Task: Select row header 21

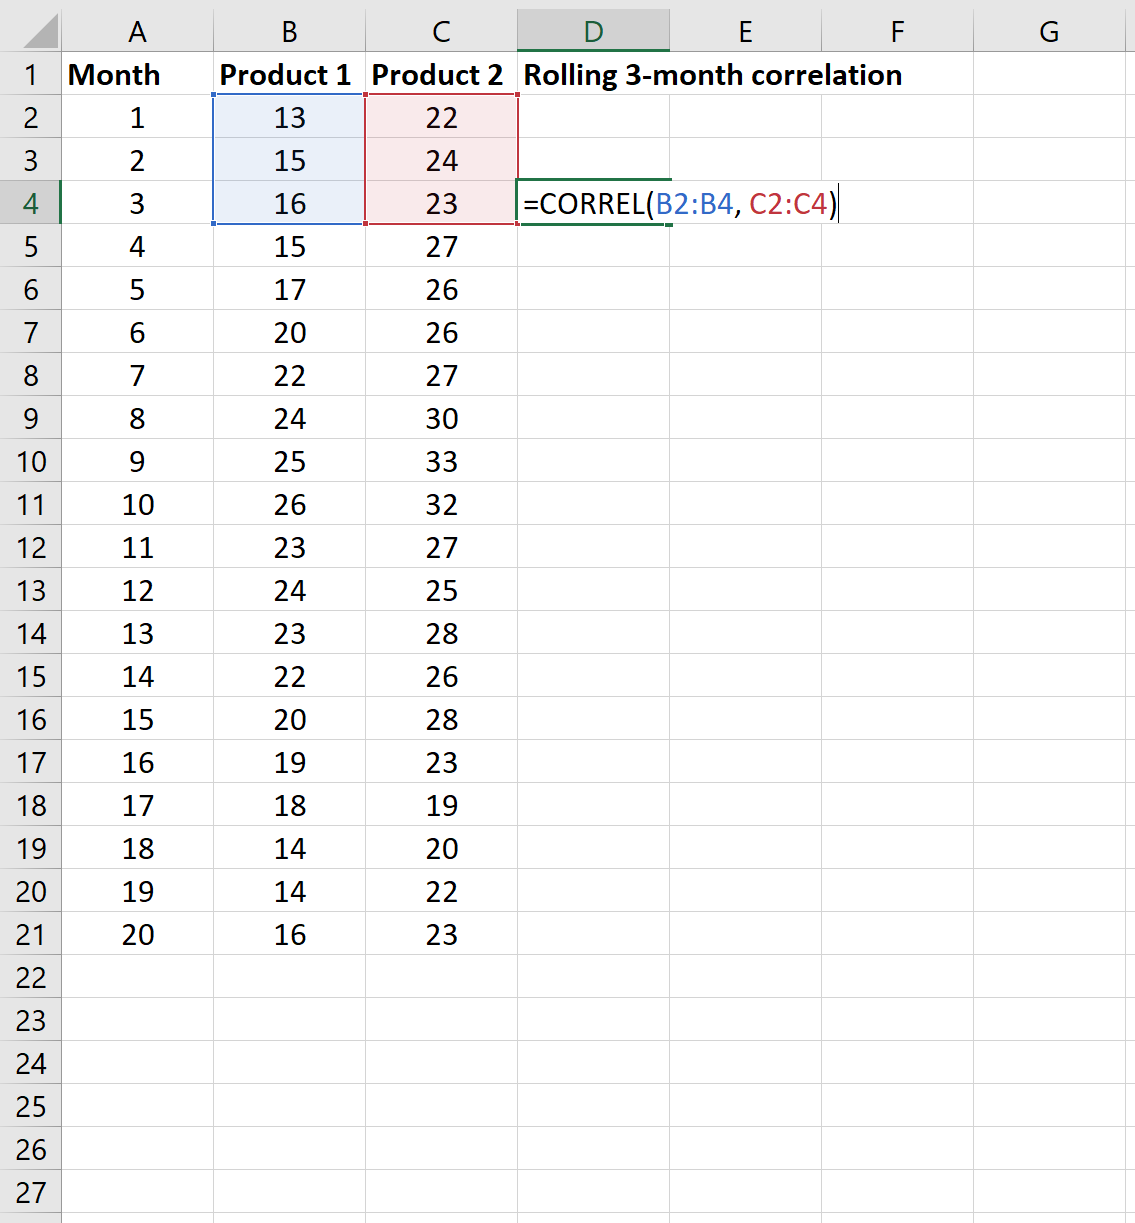Action: (x=31, y=934)
